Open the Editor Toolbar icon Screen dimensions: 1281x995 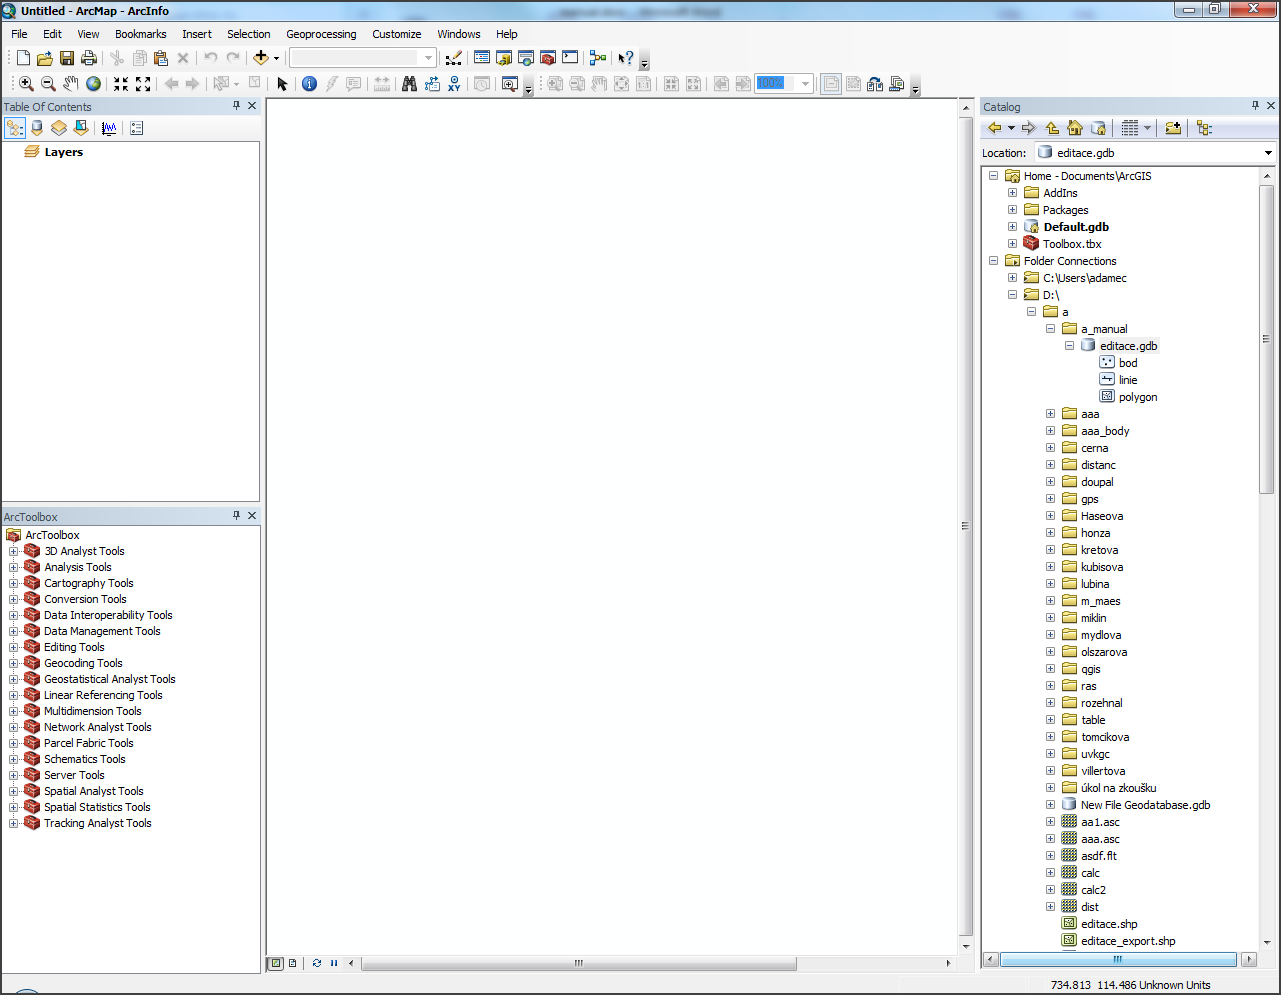[454, 58]
